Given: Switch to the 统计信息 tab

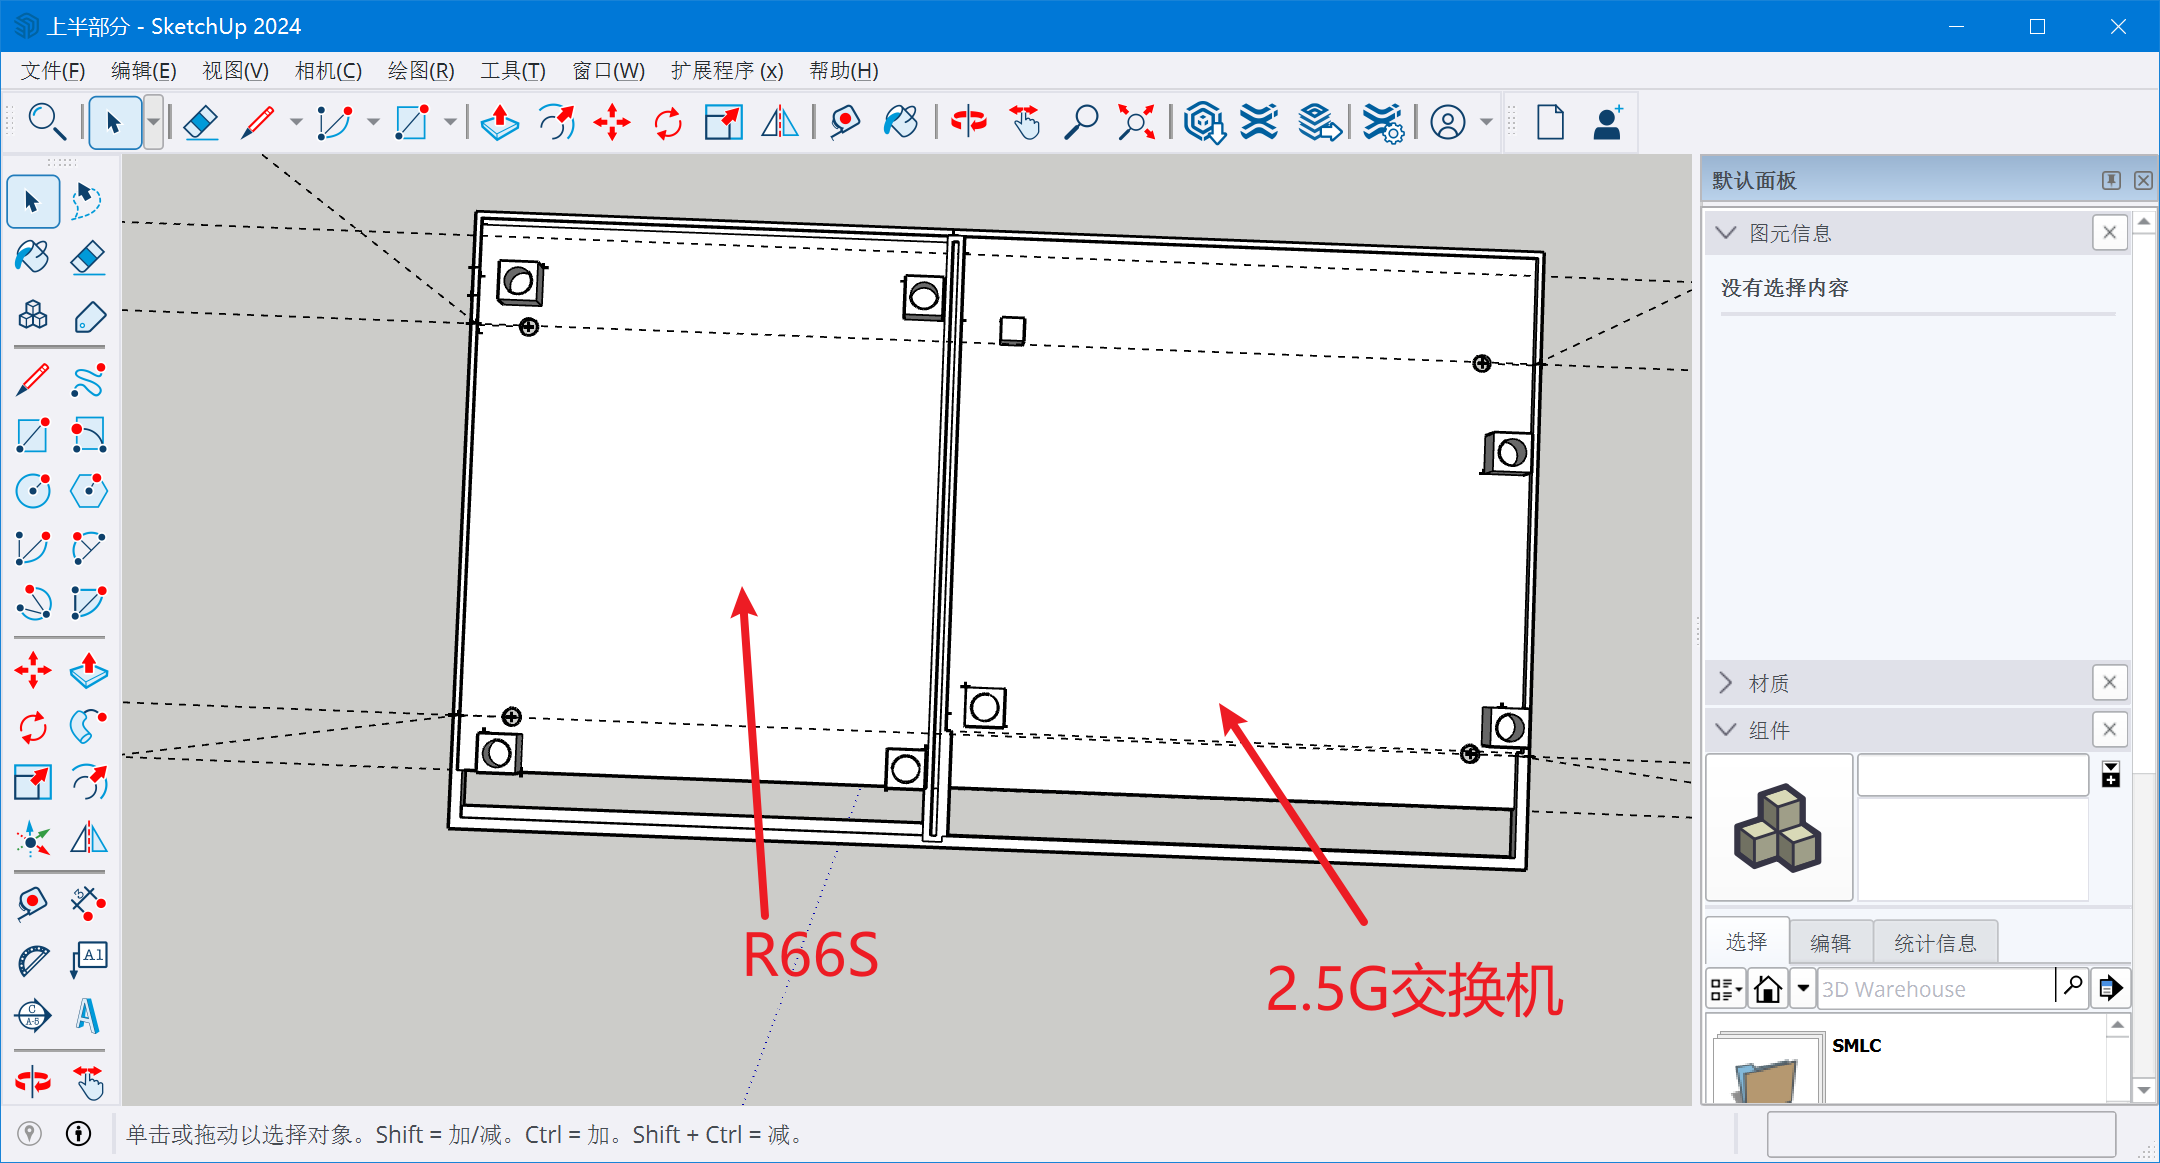Looking at the screenshot, I should tap(1935, 943).
